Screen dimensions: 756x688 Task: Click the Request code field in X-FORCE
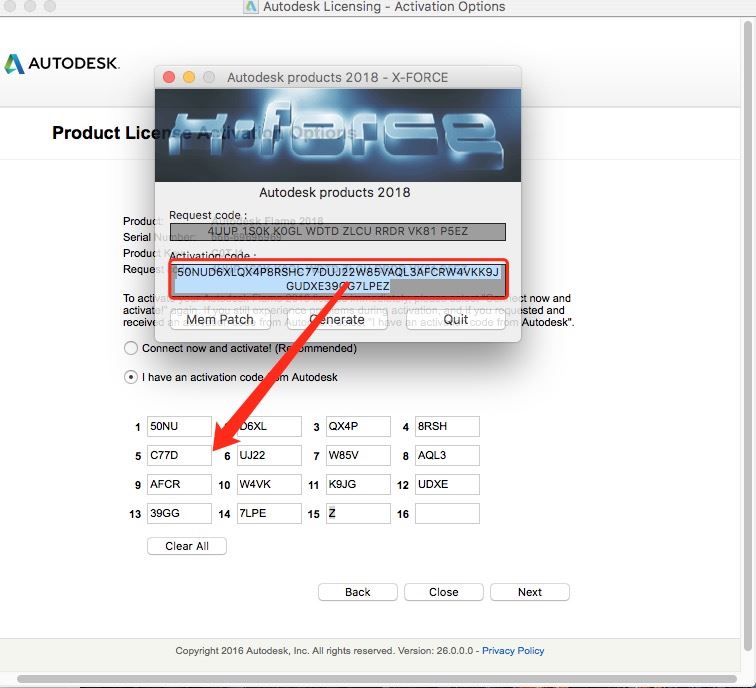point(338,232)
